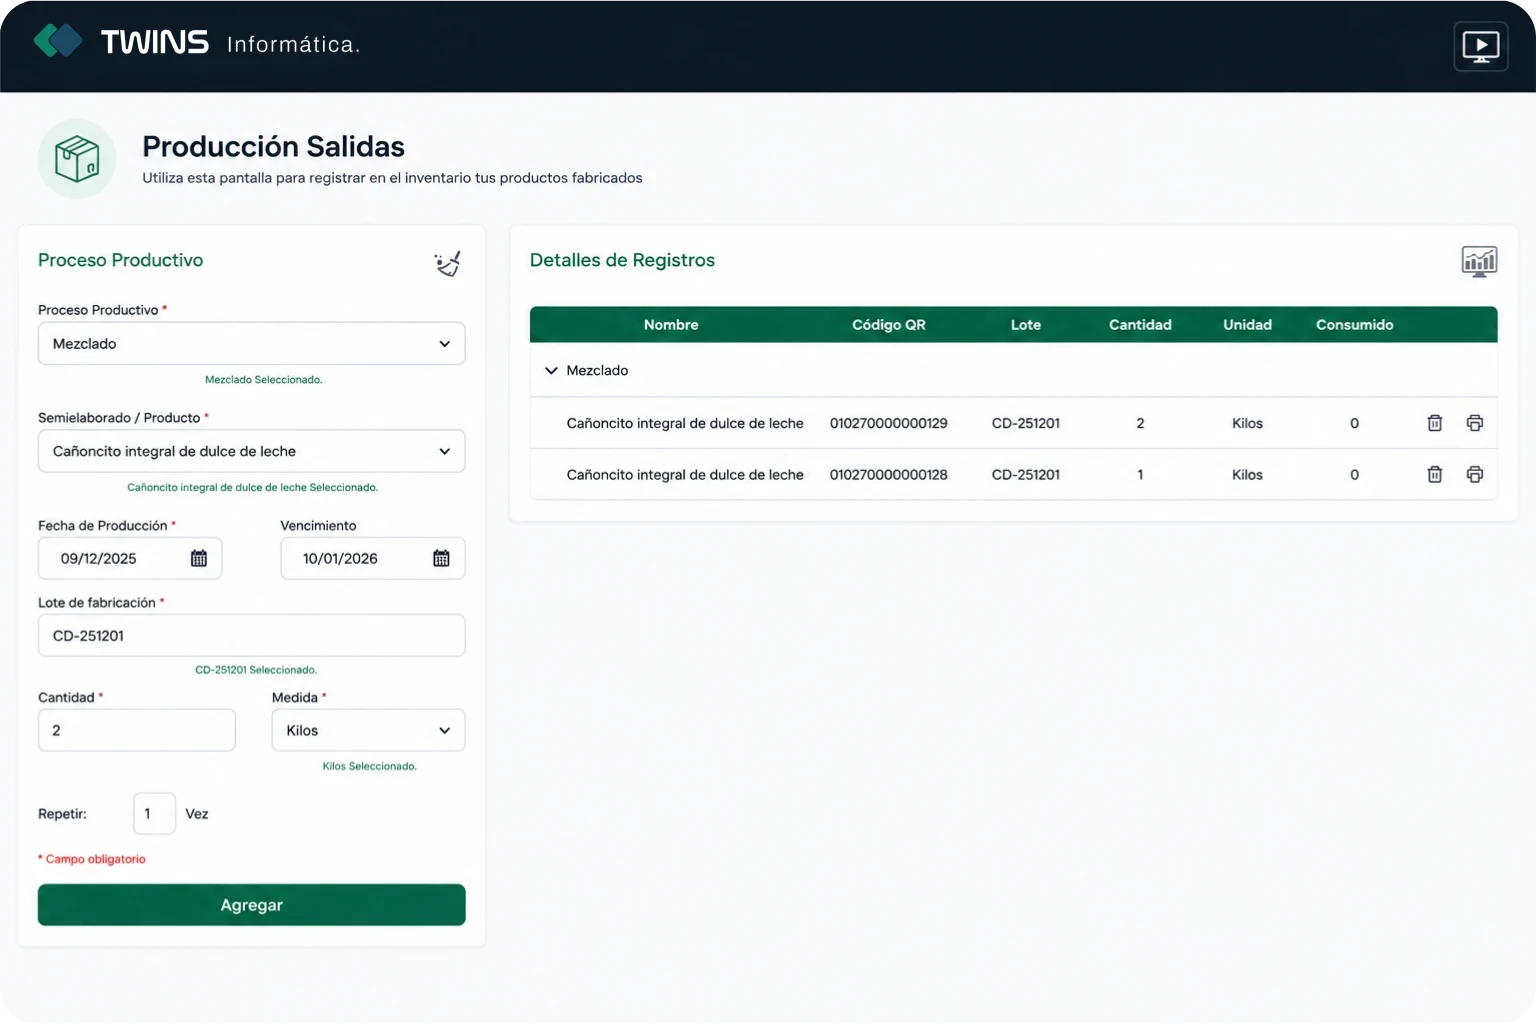Click the product name in row 010270000000129

(x=685, y=423)
